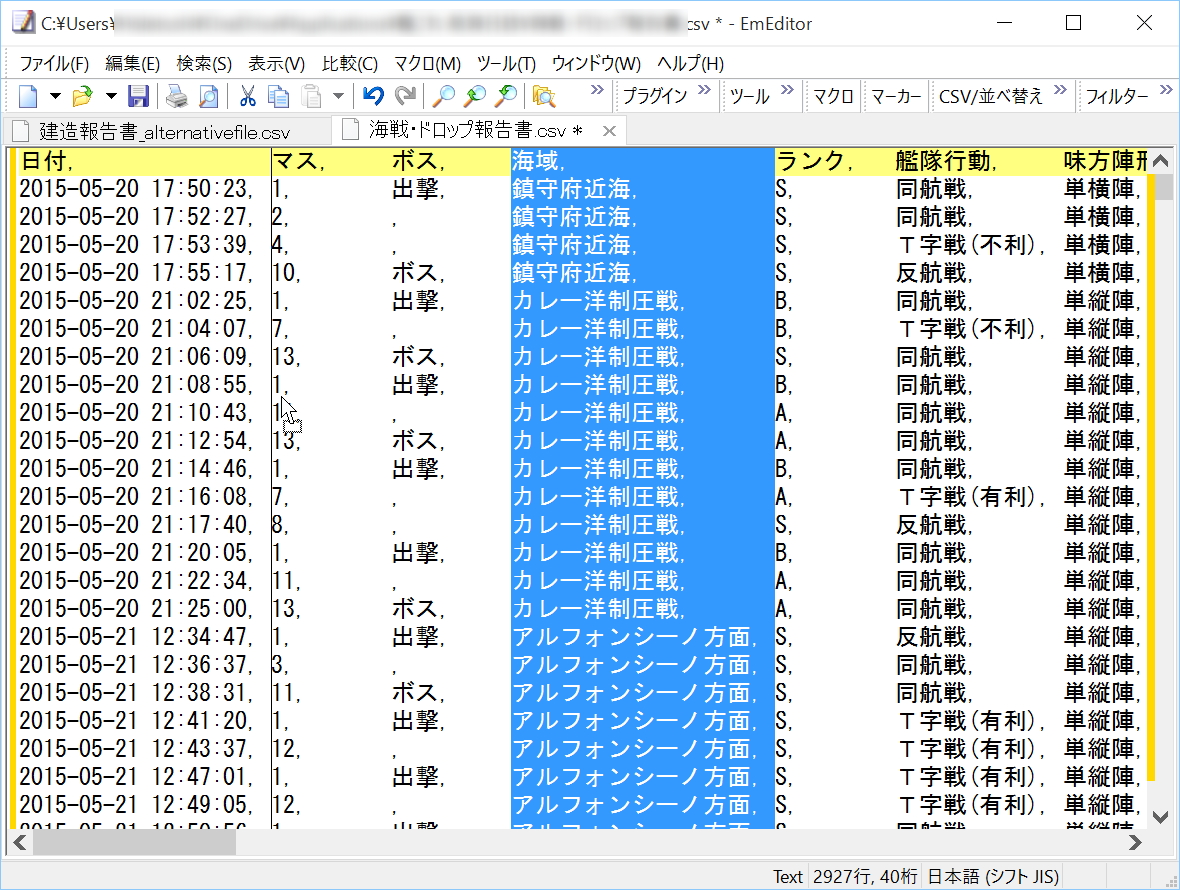Open a file with the folder icon

click(82, 96)
